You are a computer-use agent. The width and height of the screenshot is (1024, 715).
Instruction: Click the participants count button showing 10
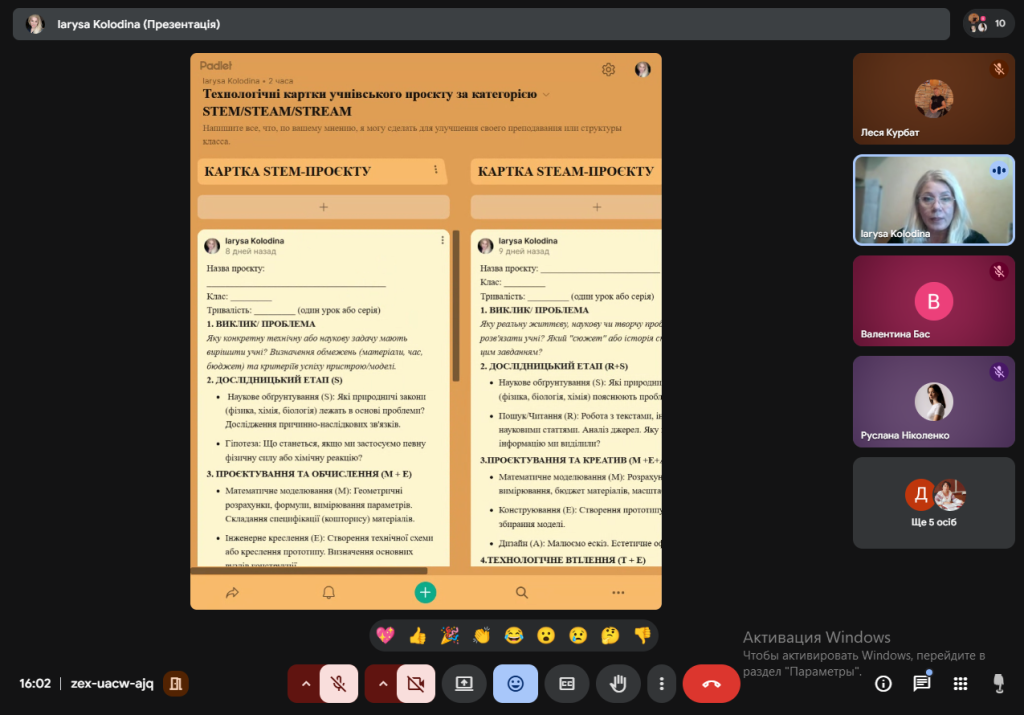[988, 24]
